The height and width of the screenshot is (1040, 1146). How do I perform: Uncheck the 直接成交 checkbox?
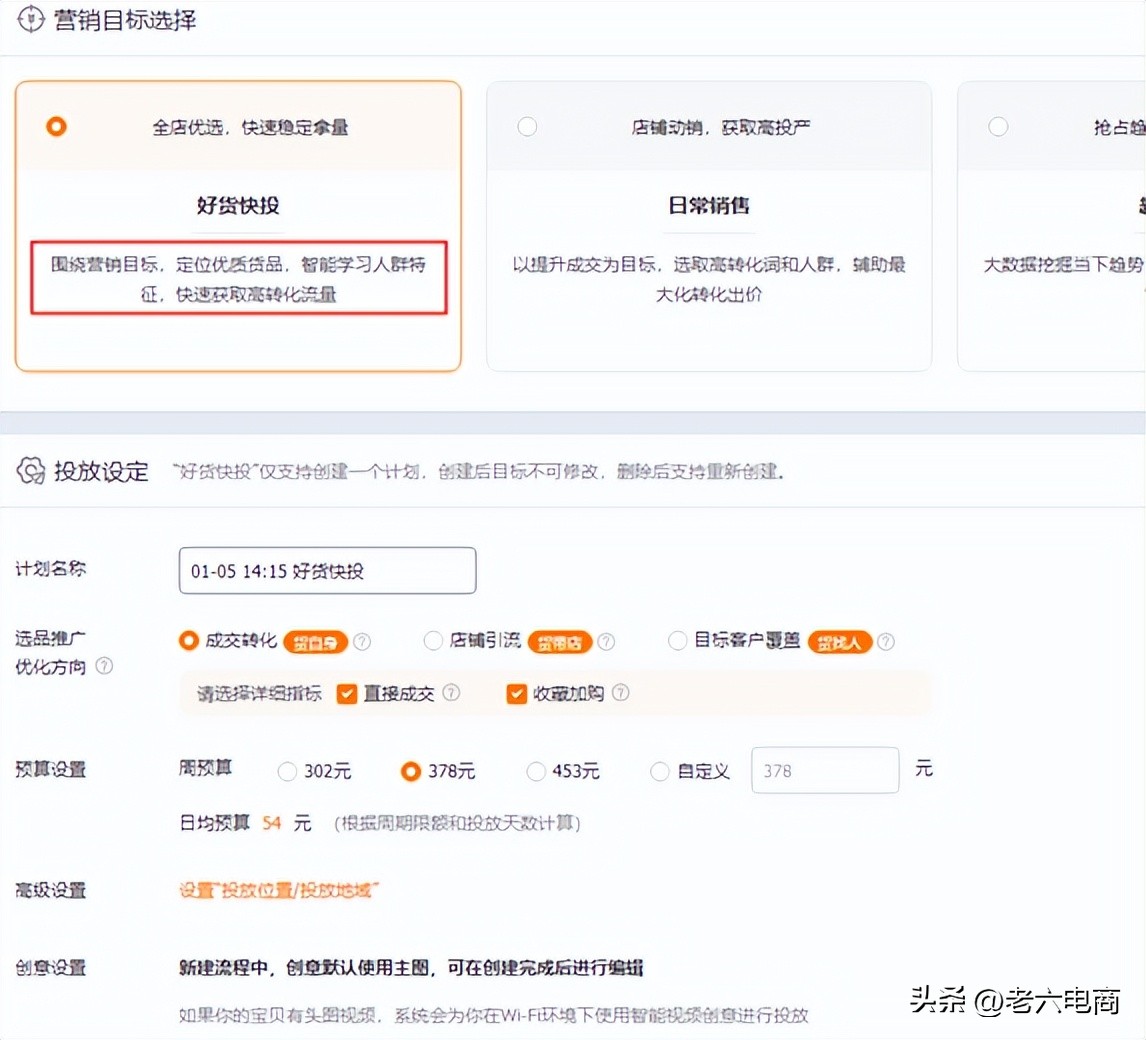[346, 692]
